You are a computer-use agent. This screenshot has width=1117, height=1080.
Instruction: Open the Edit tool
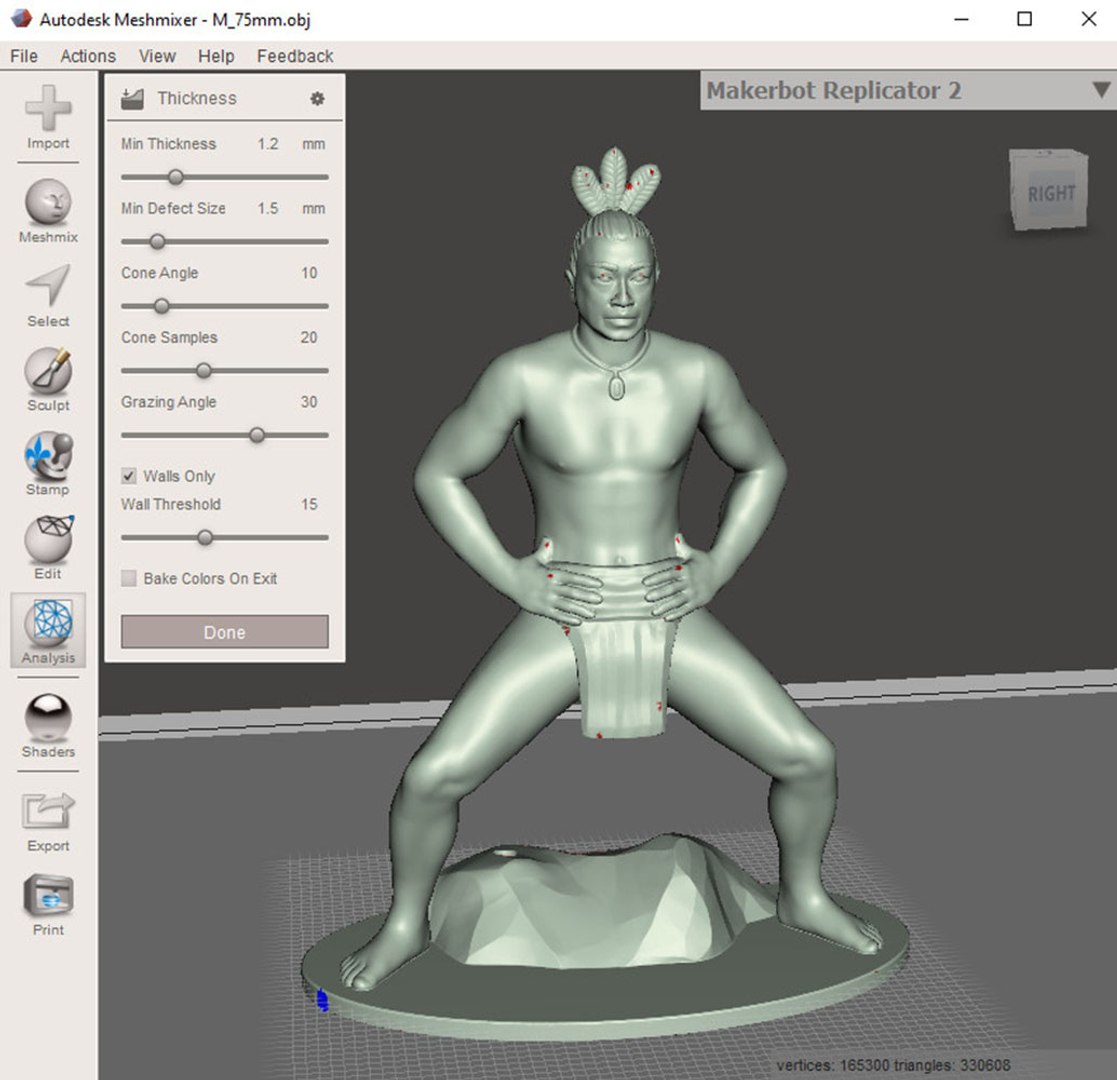click(x=48, y=547)
